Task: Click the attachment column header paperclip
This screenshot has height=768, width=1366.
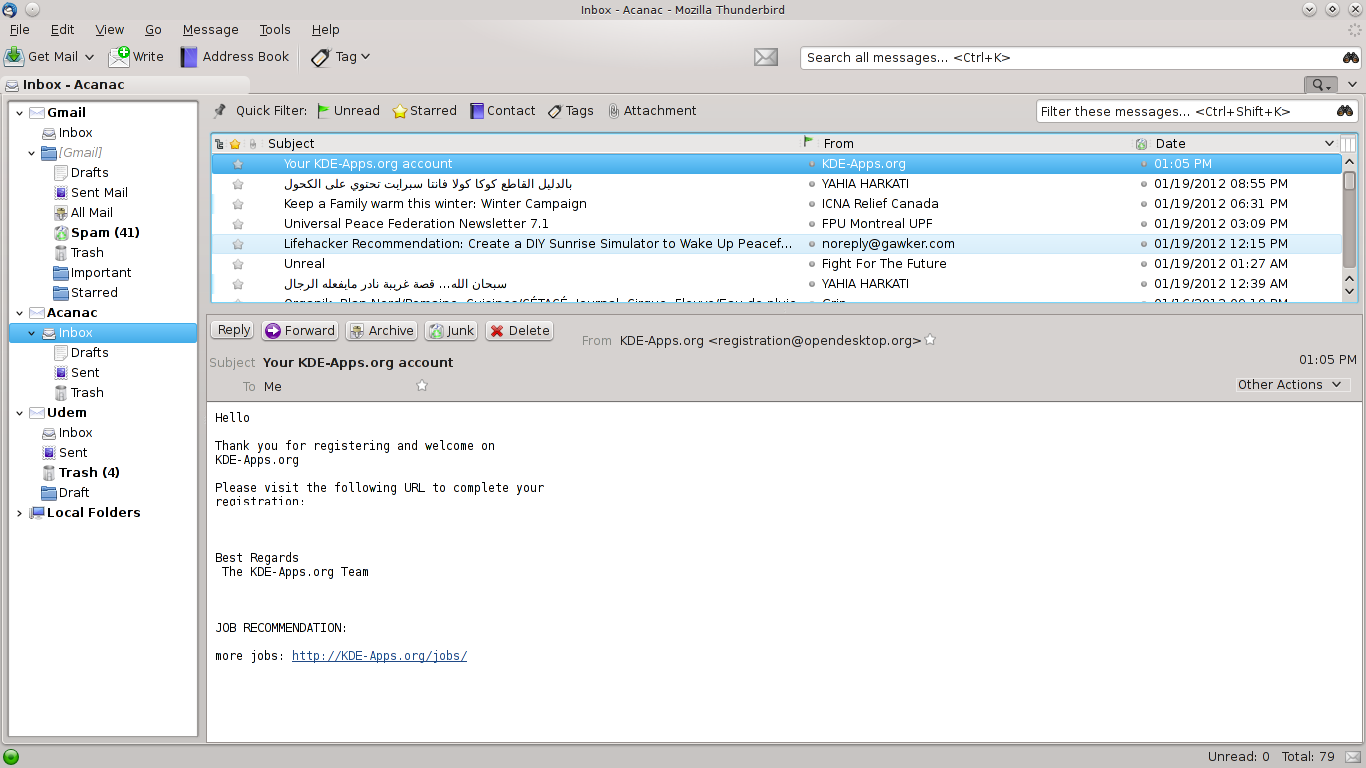Action: [x=253, y=144]
